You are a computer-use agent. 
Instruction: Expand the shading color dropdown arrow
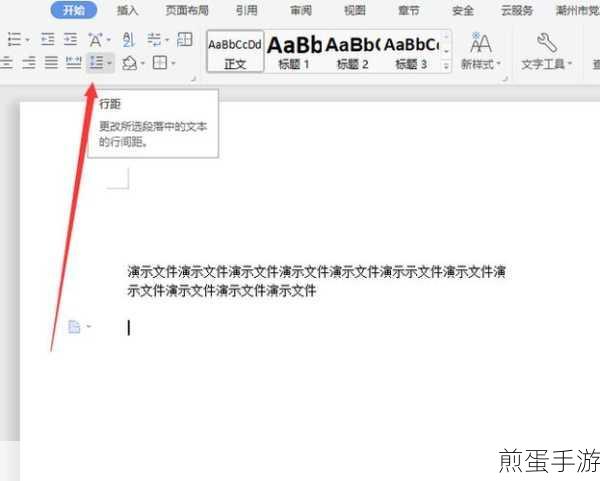point(143,63)
